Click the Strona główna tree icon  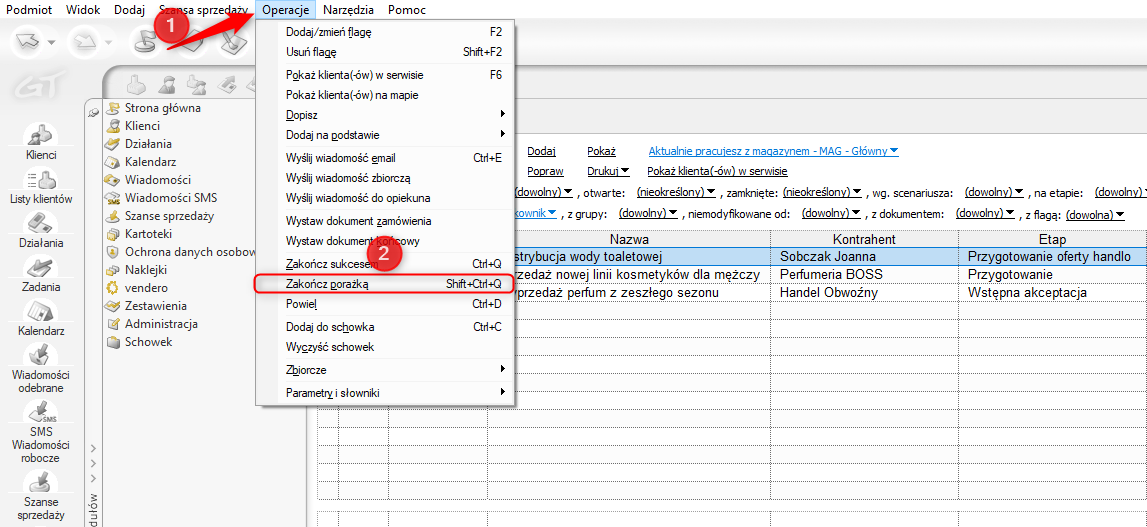(113, 108)
